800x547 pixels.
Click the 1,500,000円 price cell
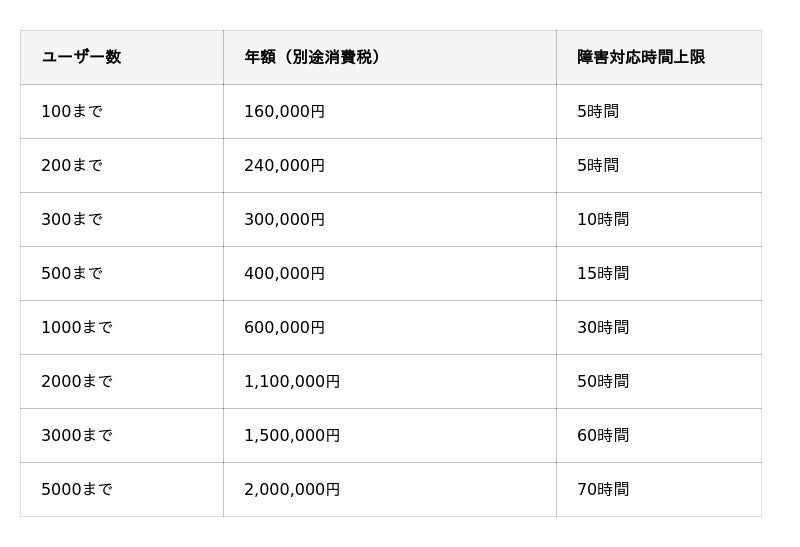[292, 435]
